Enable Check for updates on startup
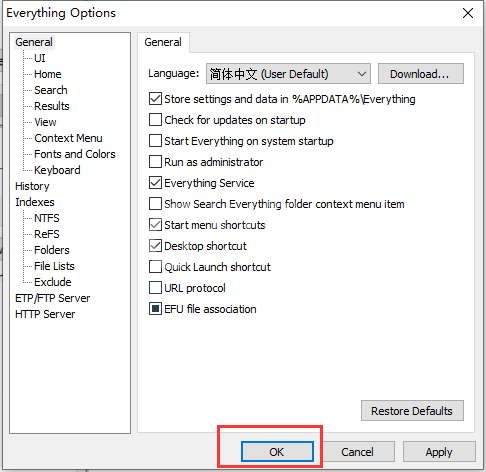 click(155, 120)
